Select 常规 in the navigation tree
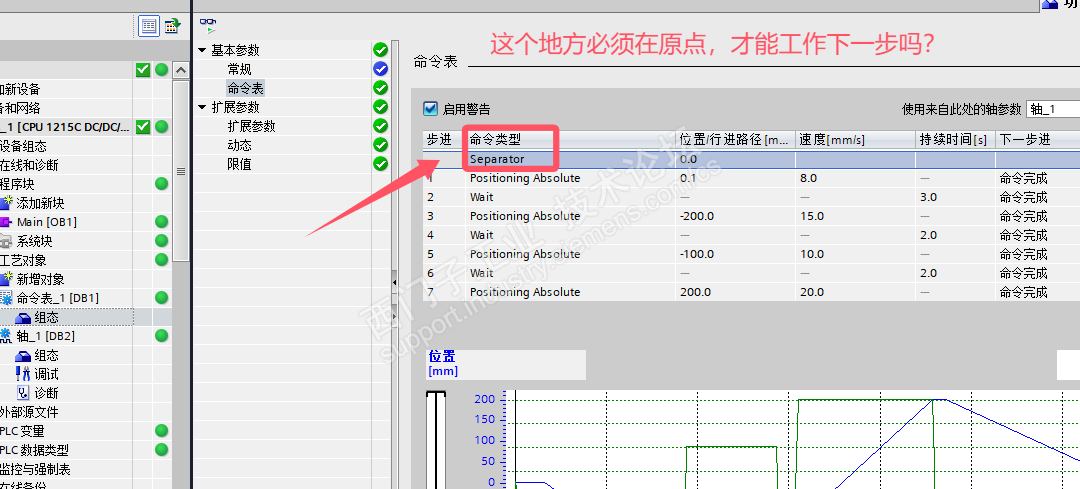This screenshot has height=489, width=1080. (x=240, y=69)
